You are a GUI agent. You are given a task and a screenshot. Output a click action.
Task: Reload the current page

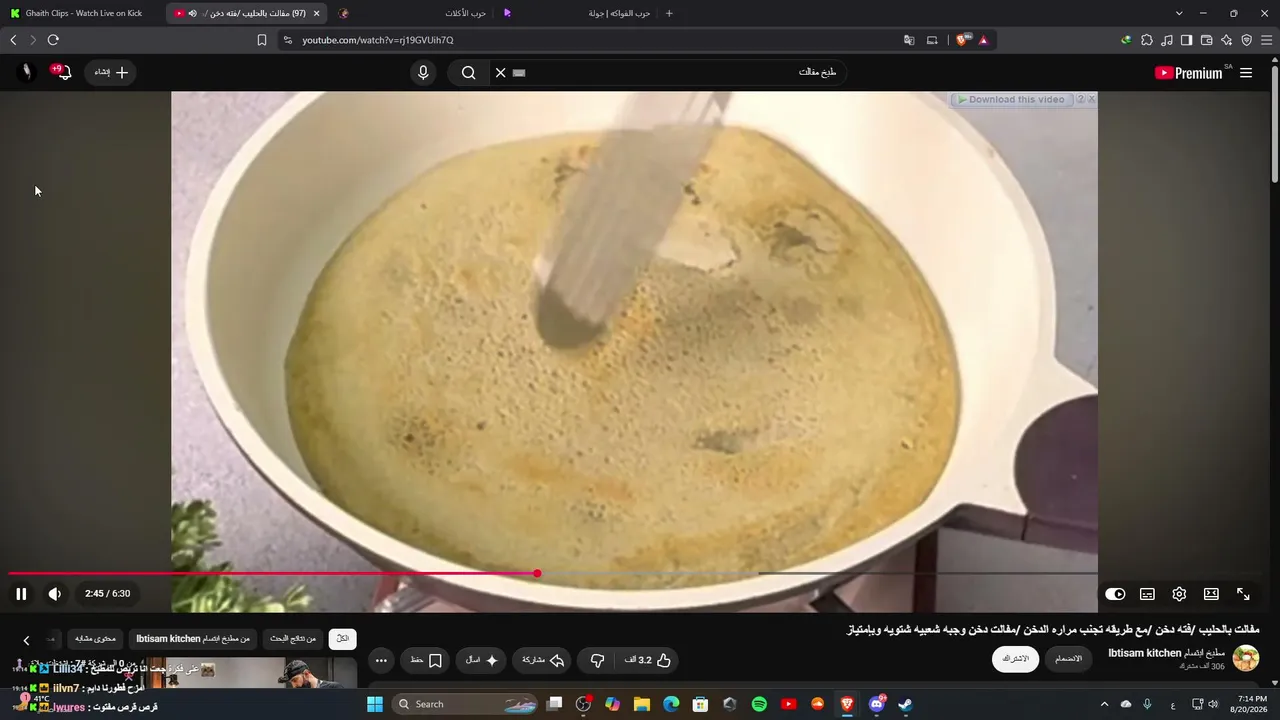(x=53, y=40)
